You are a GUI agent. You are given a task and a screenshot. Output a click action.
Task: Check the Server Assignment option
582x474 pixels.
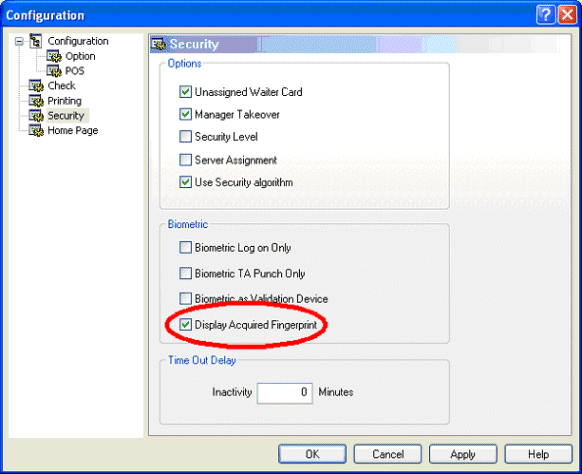pyautogui.click(x=185, y=160)
